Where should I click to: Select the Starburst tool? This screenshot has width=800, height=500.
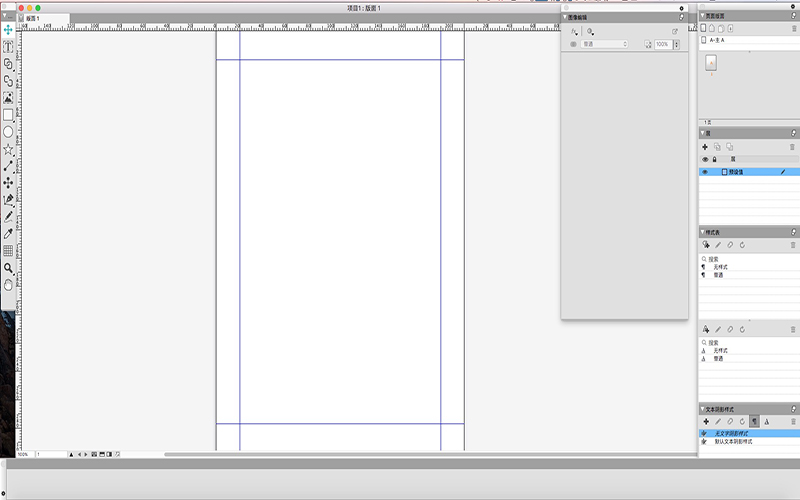coord(8,149)
